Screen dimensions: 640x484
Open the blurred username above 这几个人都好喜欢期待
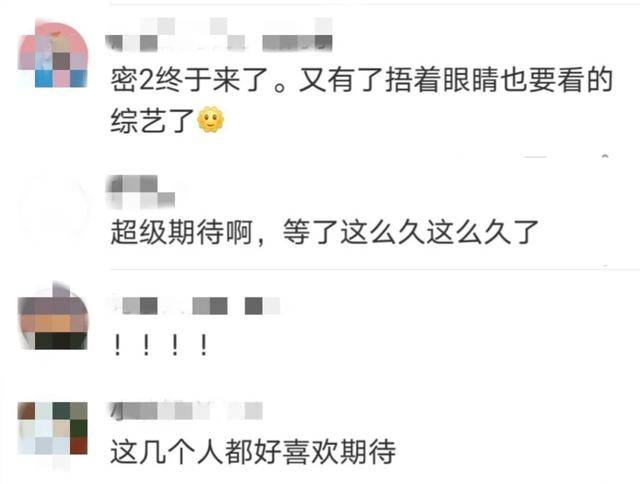coord(184,411)
